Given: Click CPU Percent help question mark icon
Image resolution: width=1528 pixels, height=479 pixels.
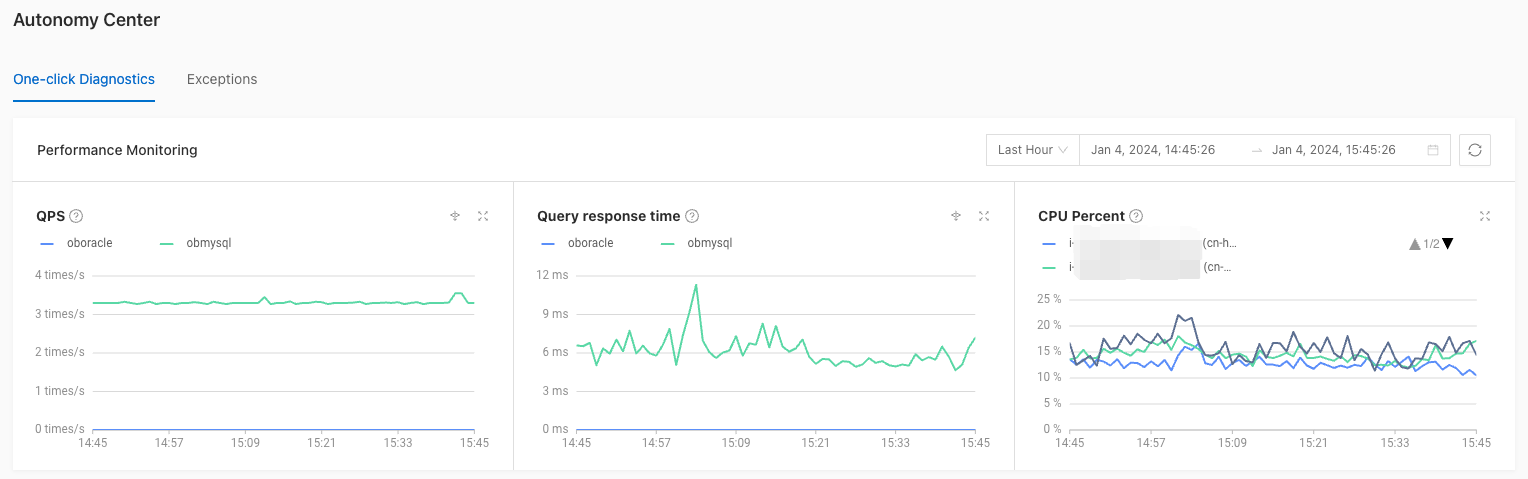Looking at the screenshot, I should click(1136, 216).
